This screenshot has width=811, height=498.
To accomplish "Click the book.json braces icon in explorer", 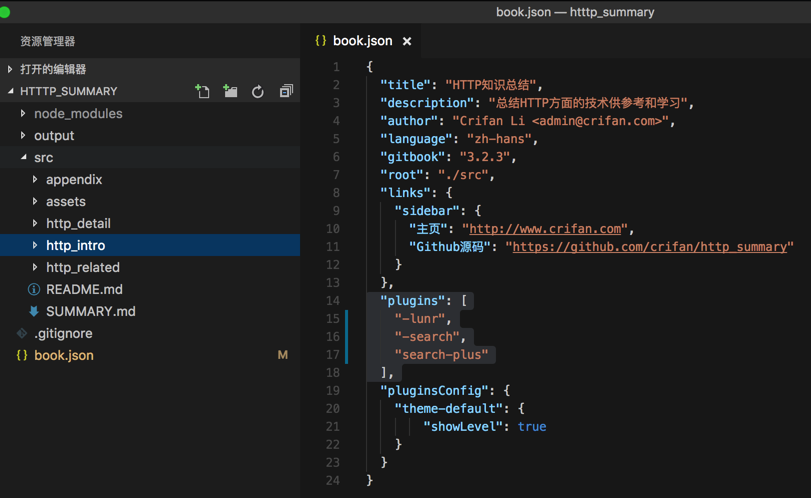I will click(22, 355).
